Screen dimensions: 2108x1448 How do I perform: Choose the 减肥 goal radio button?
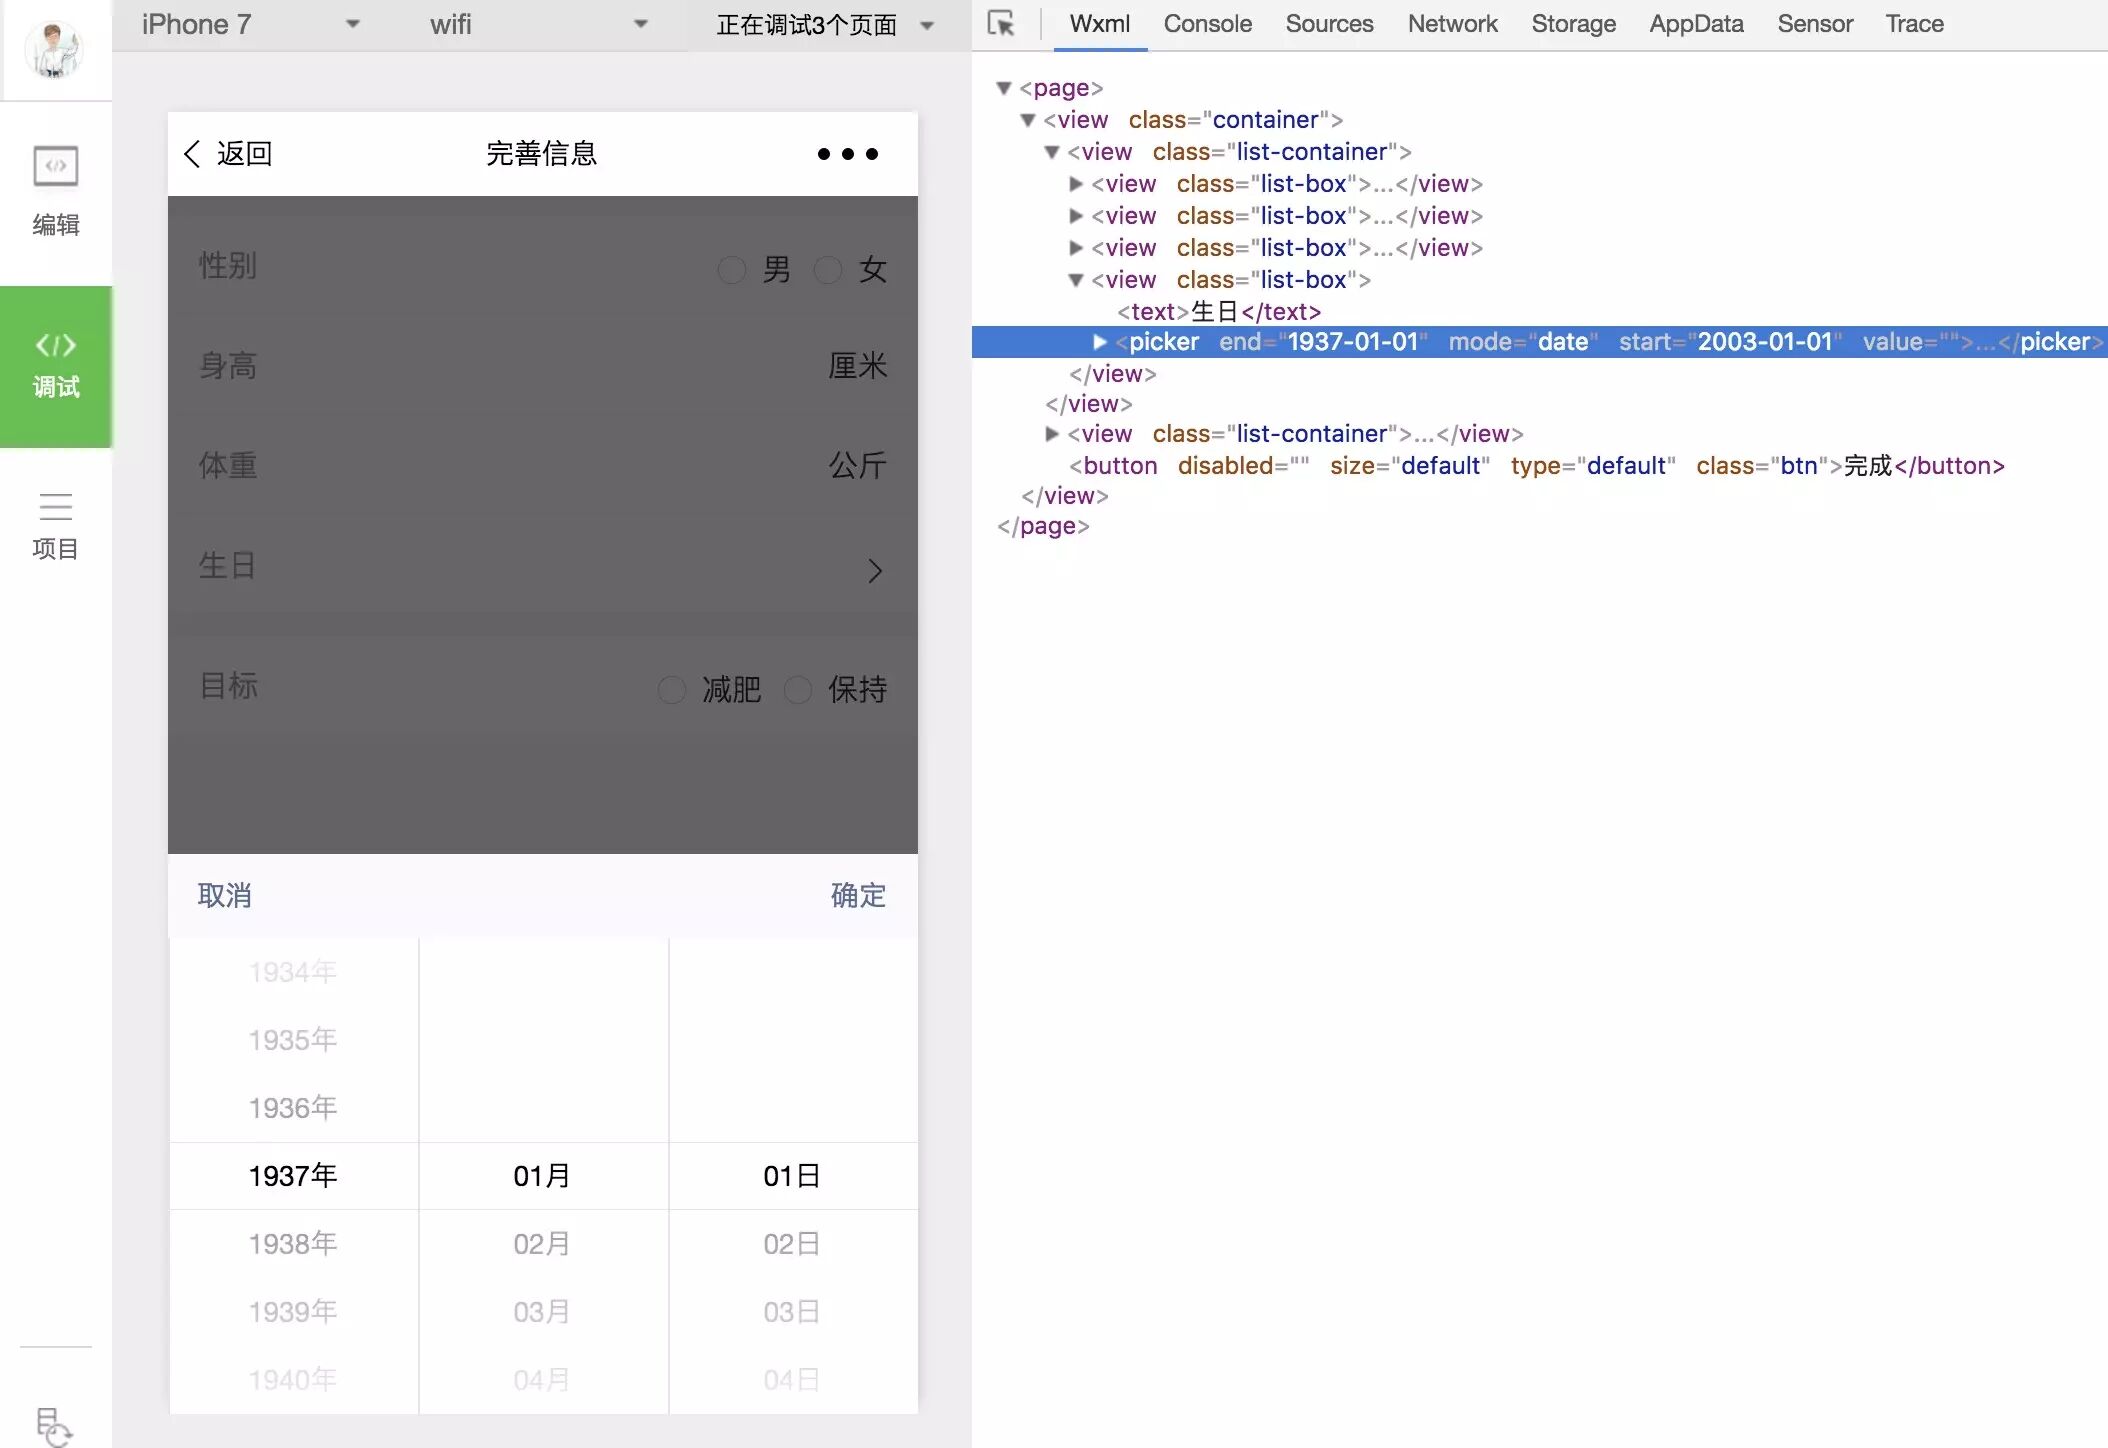[672, 690]
